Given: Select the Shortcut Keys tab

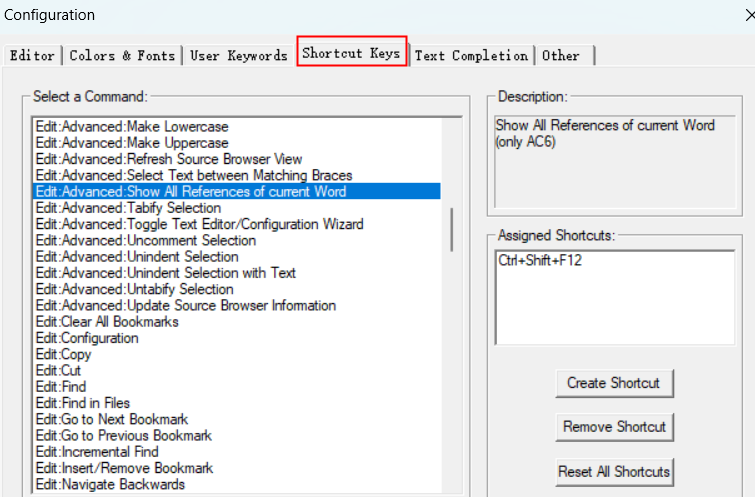Looking at the screenshot, I should pyautogui.click(x=351, y=53).
